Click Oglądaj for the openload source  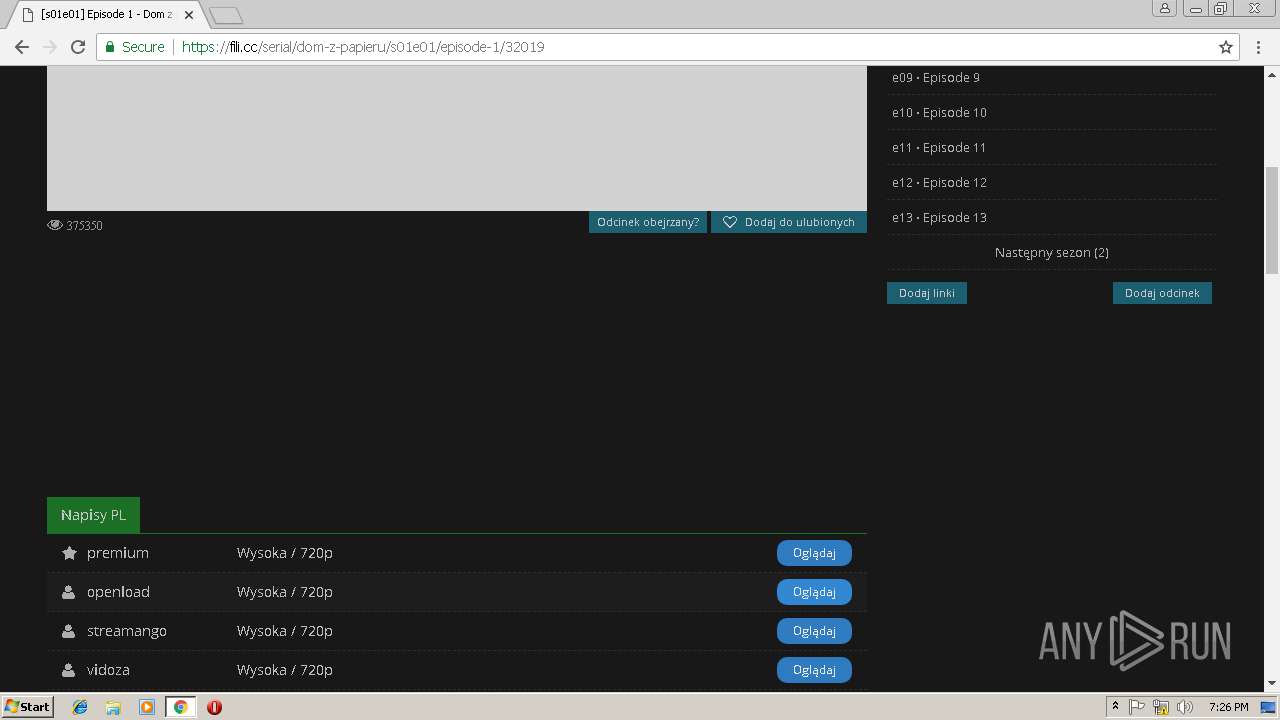coord(814,592)
